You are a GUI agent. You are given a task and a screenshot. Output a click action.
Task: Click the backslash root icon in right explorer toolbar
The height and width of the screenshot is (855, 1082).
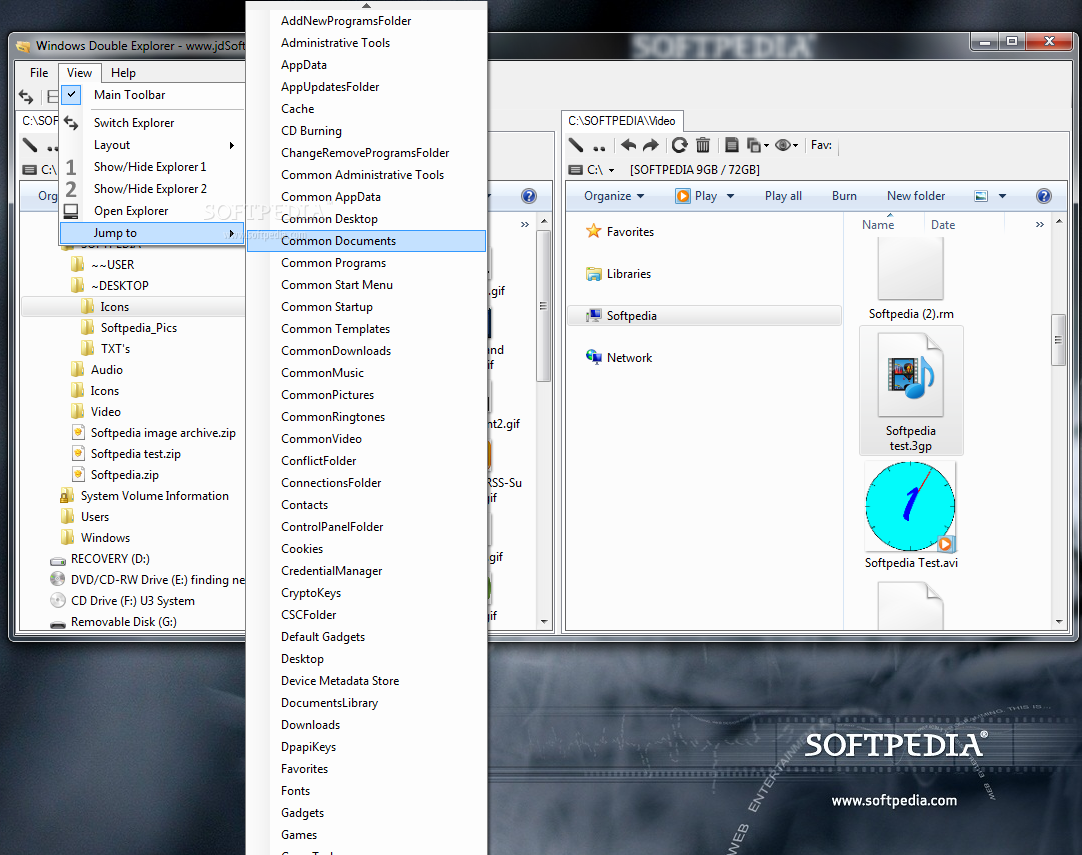[576, 145]
